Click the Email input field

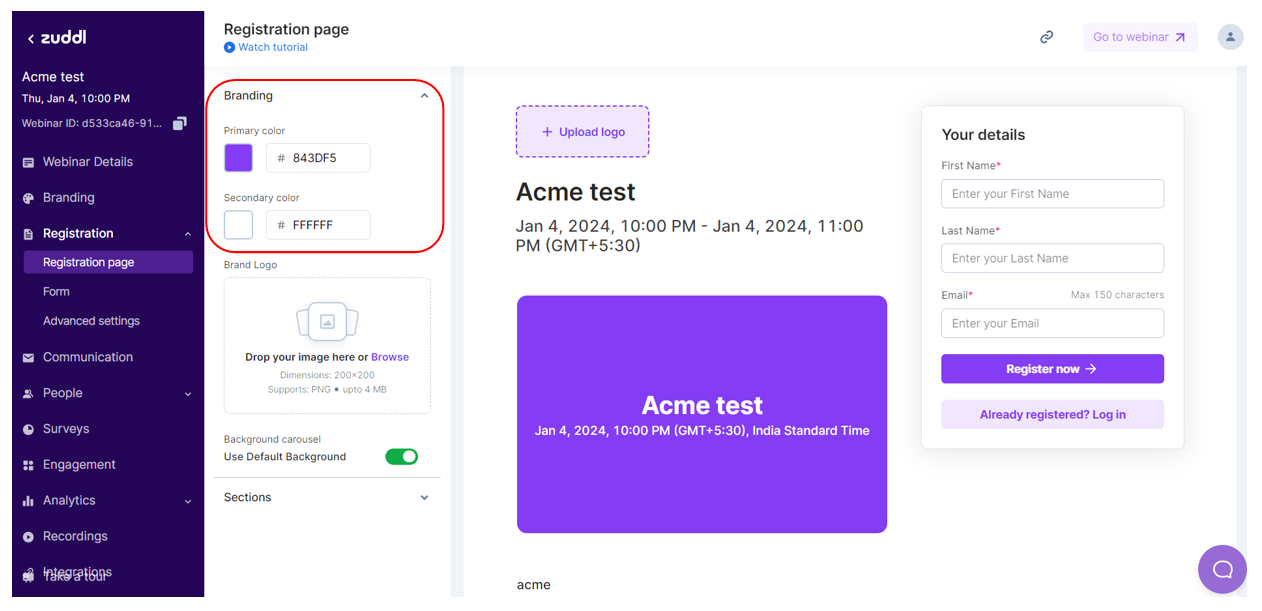tap(1052, 323)
